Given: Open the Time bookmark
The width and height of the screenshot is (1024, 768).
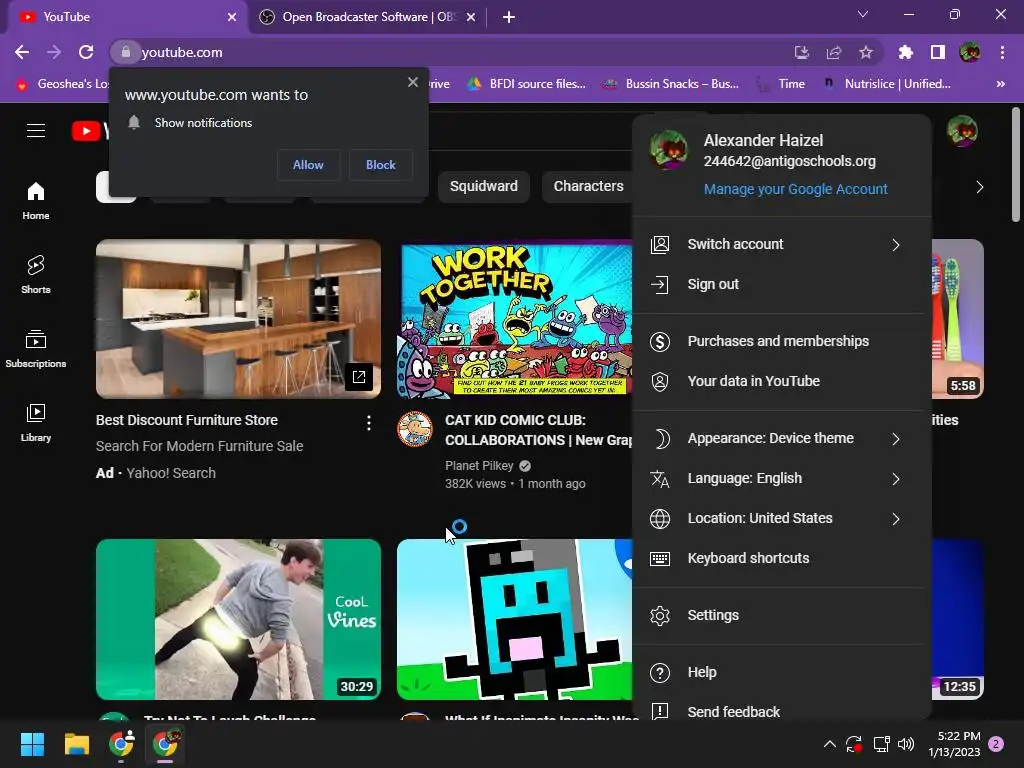Looking at the screenshot, I should click(x=780, y=84).
